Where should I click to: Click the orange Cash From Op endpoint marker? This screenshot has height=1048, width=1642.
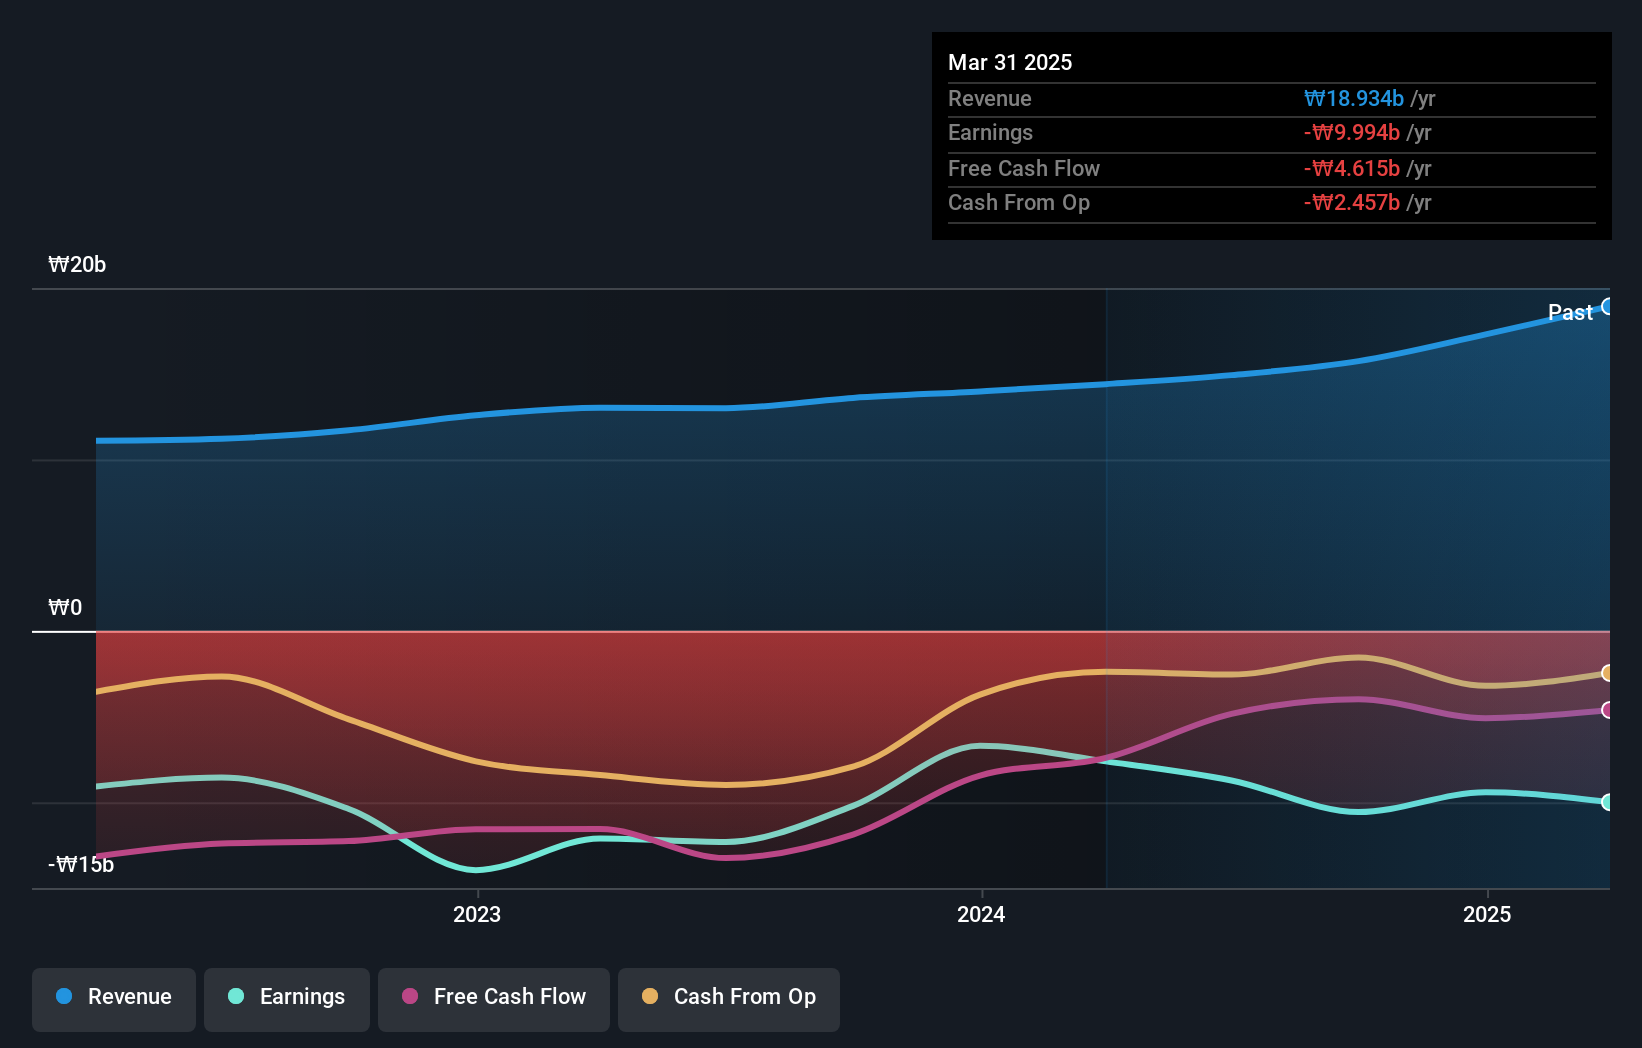pos(1607,673)
